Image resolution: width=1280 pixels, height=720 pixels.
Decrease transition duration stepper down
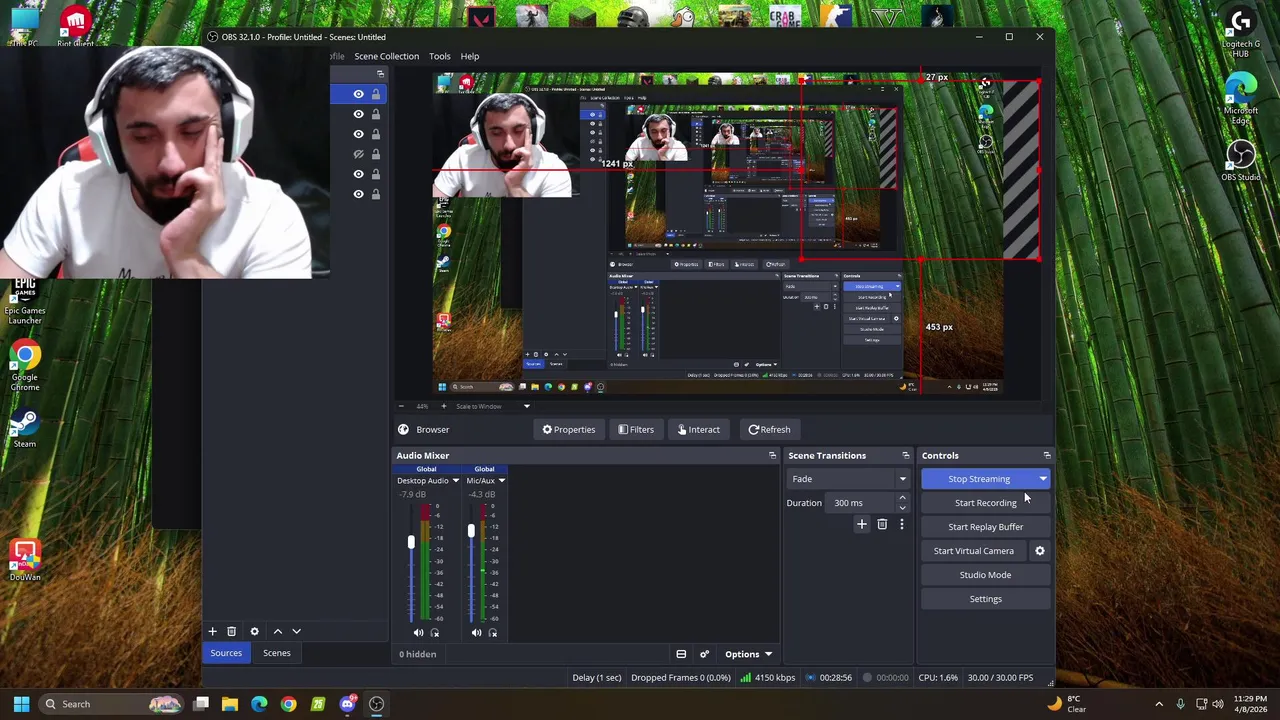pyautogui.click(x=902, y=508)
